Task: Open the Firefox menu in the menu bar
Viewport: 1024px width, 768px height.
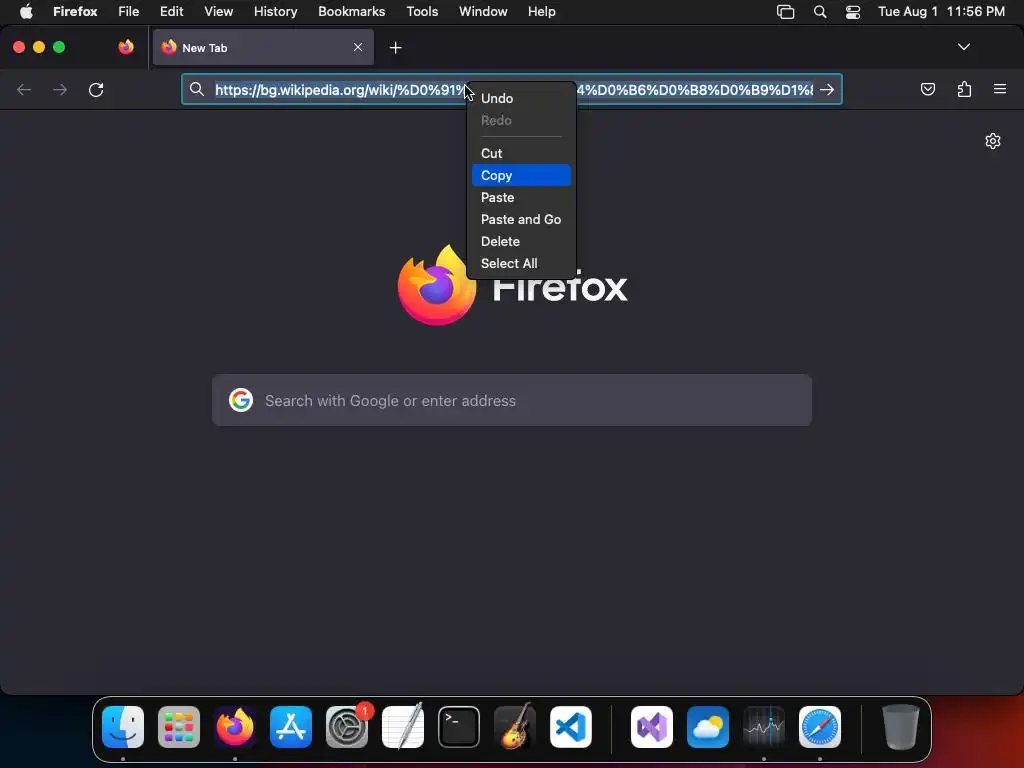Action: [75, 12]
